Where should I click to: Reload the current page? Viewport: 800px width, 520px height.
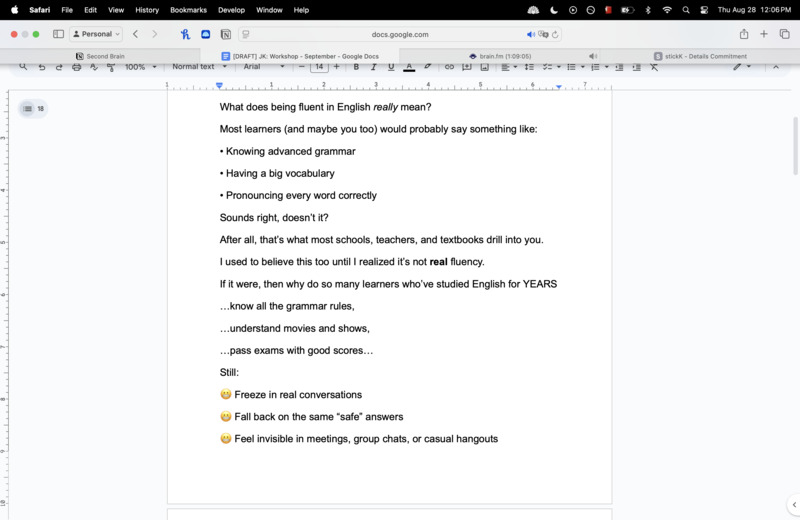[555, 34]
